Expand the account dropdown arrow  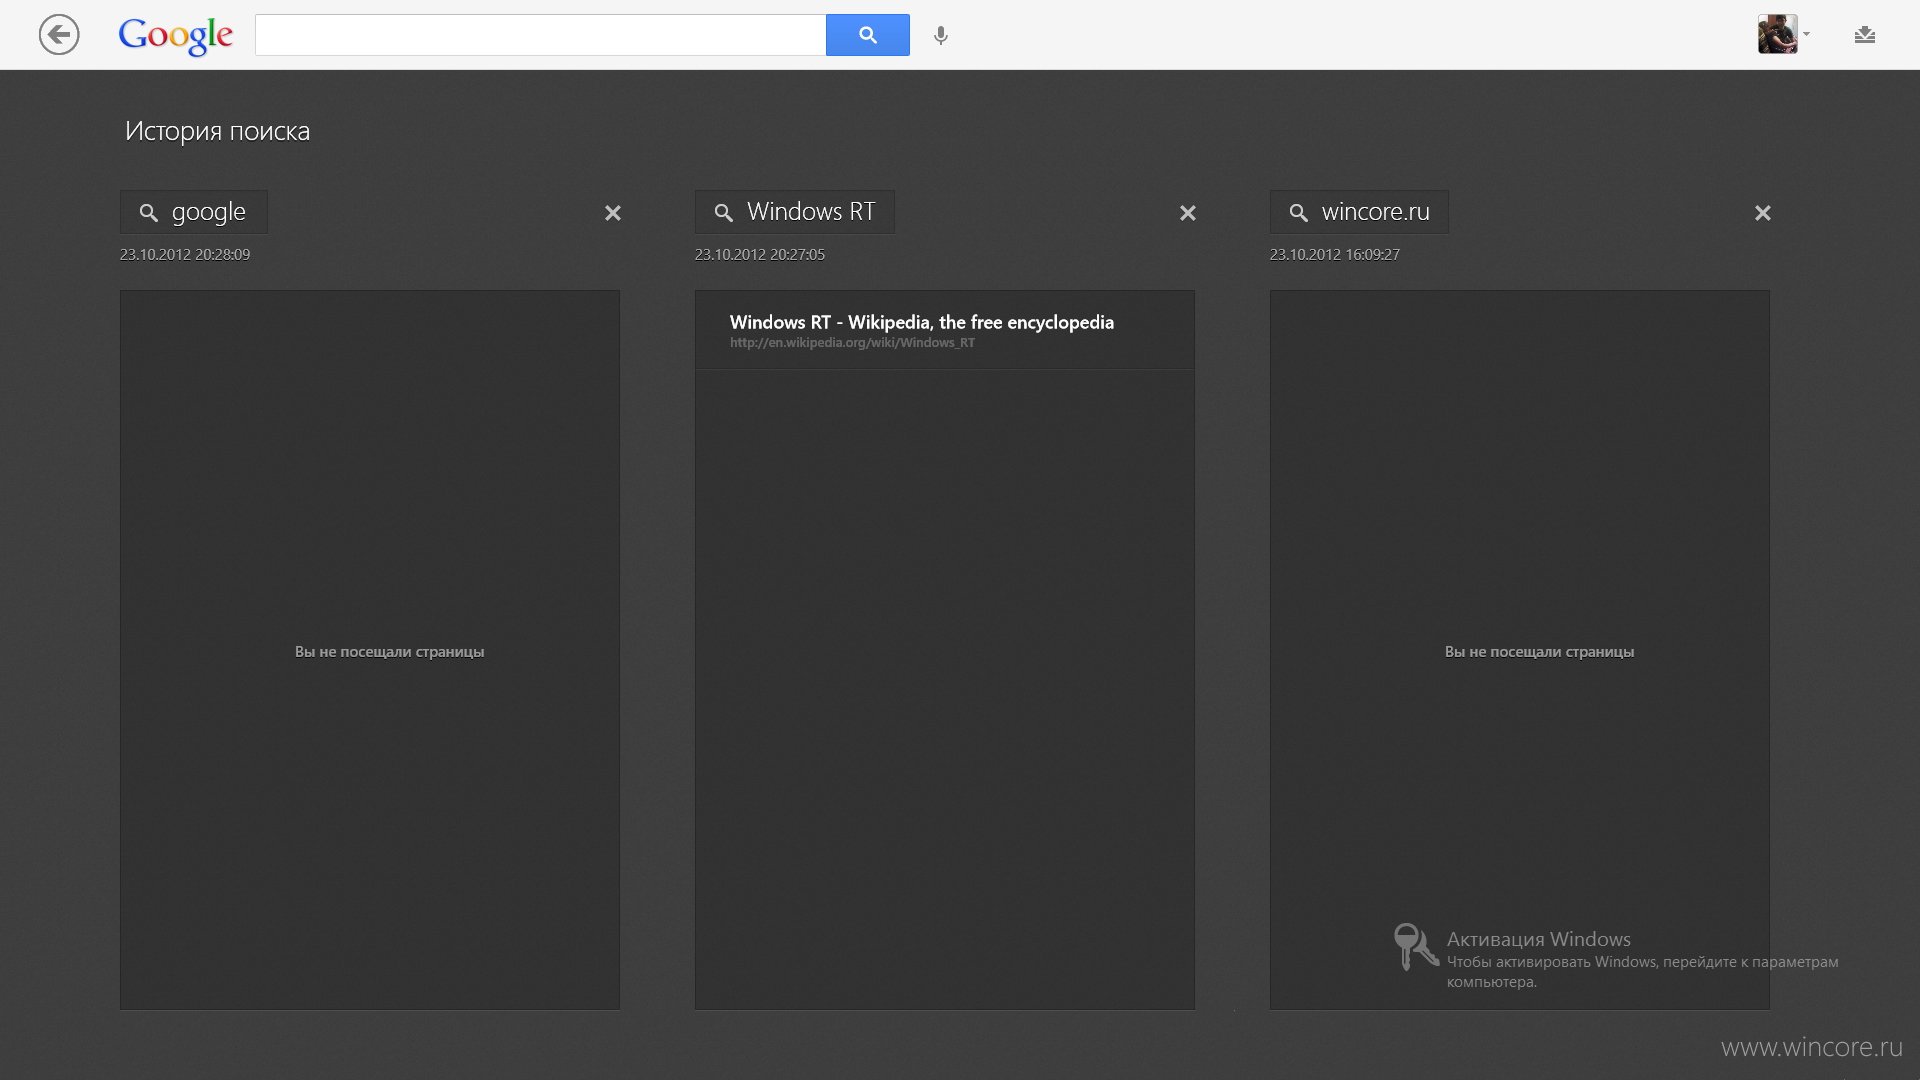(x=1807, y=34)
